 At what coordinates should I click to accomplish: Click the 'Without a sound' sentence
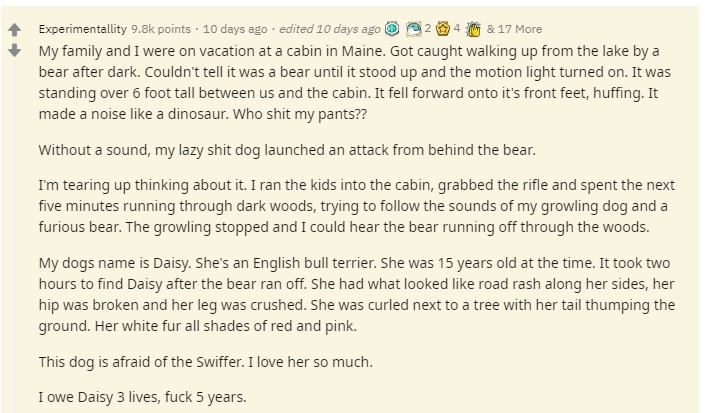tap(287, 150)
